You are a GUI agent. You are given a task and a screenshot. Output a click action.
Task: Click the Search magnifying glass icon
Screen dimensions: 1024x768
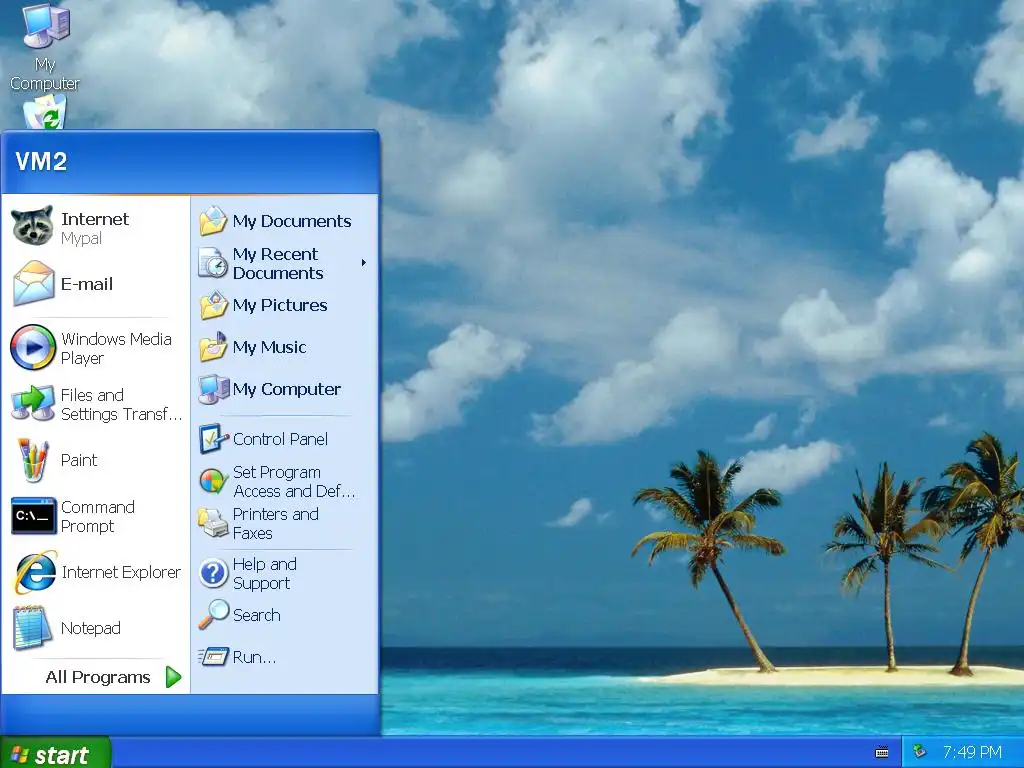pyautogui.click(x=214, y=614)
